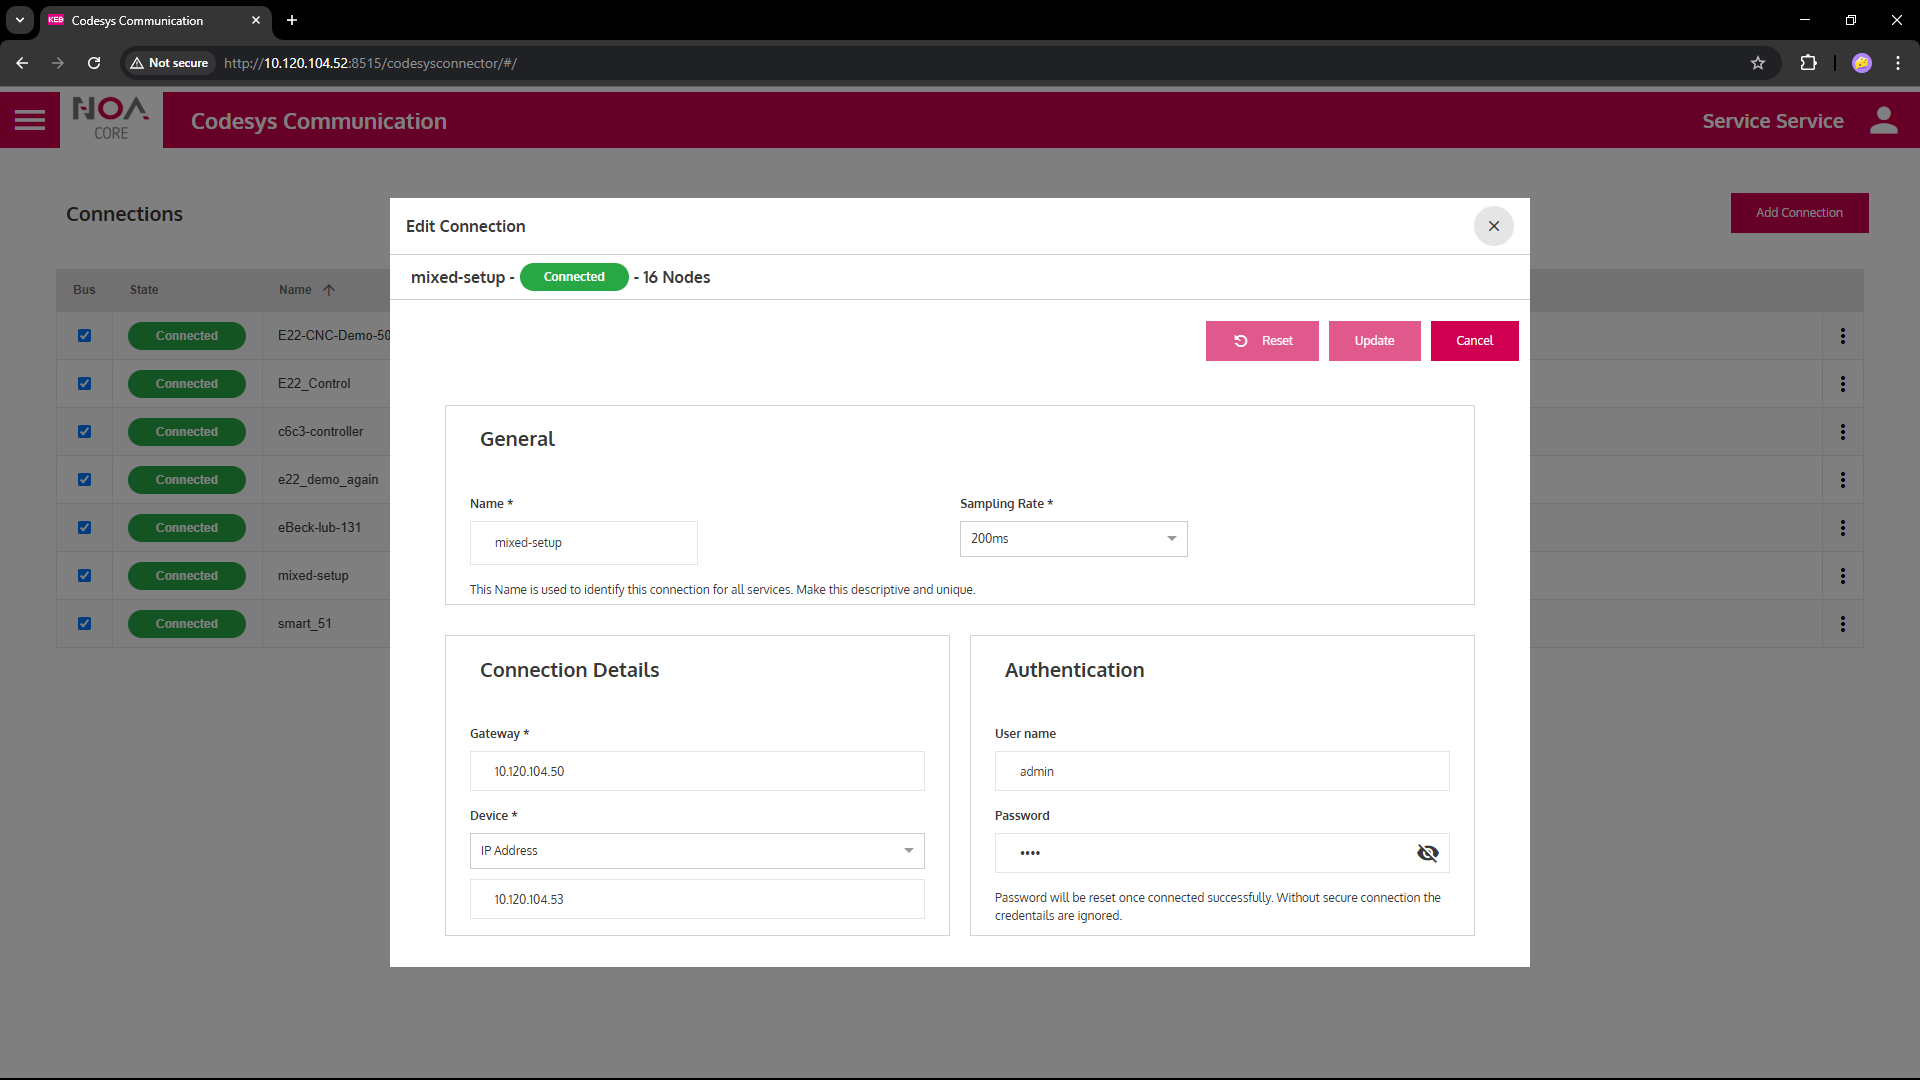Open the three-dot menu for the E22_Control row
This screenshot has height=1080, width=1920.
point(1842,384)
